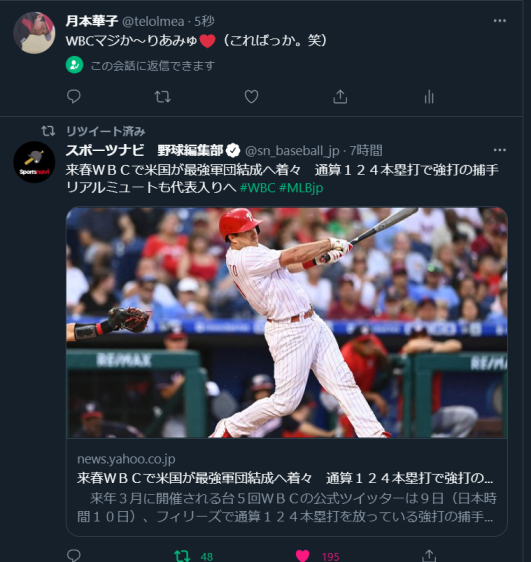Share the スポーツナビ baseball tweet
Viewport: 531px width, 562px height.
[429, 556]
